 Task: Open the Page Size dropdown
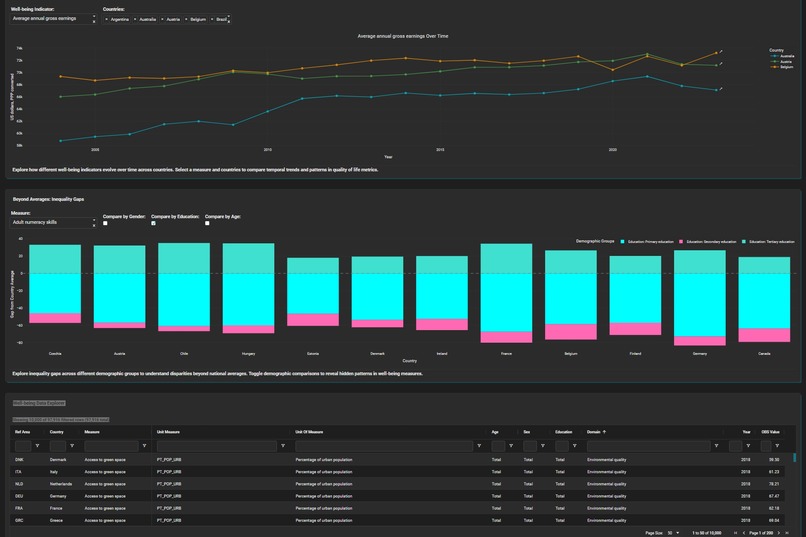coord(673,533)
